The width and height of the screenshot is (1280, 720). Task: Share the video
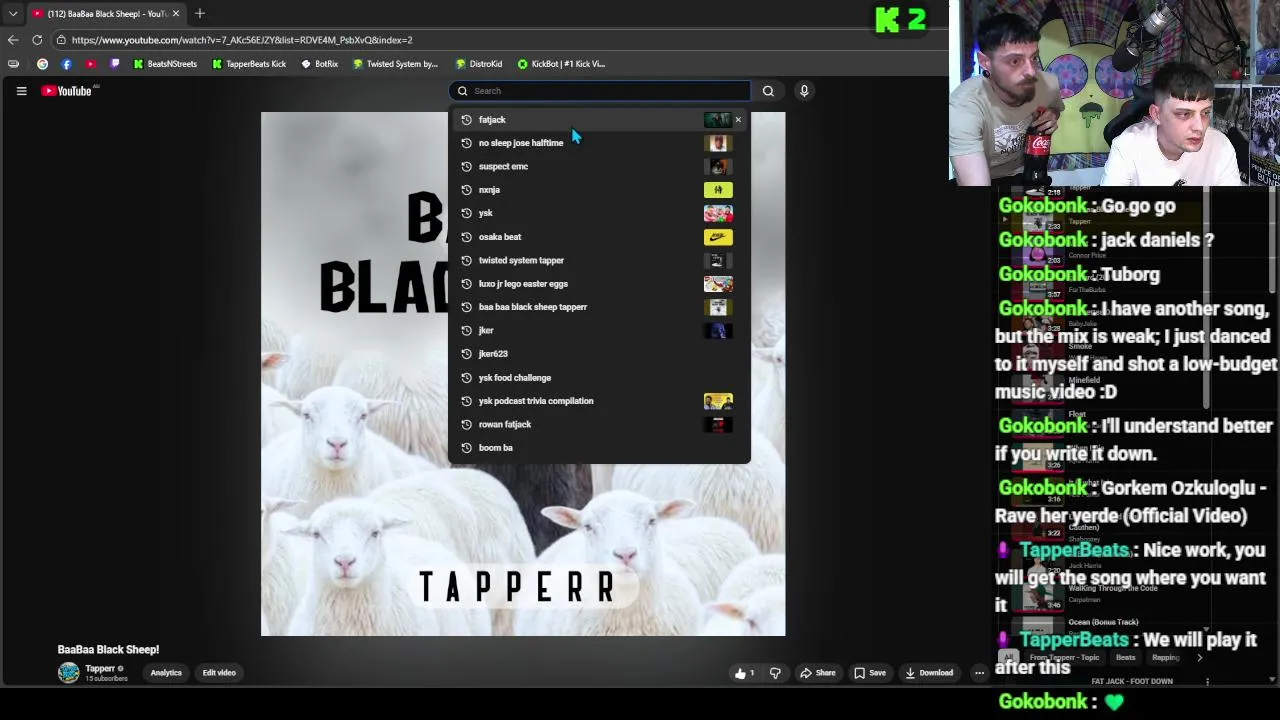click(x=817, y=673)
